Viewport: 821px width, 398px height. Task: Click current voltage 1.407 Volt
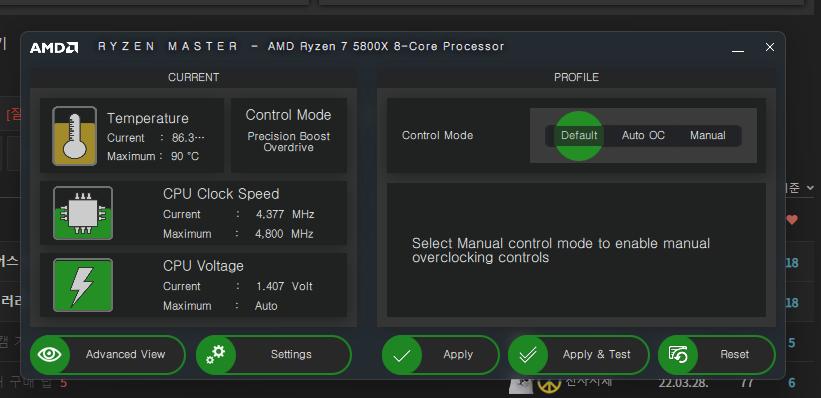click(x=284, y=286)
